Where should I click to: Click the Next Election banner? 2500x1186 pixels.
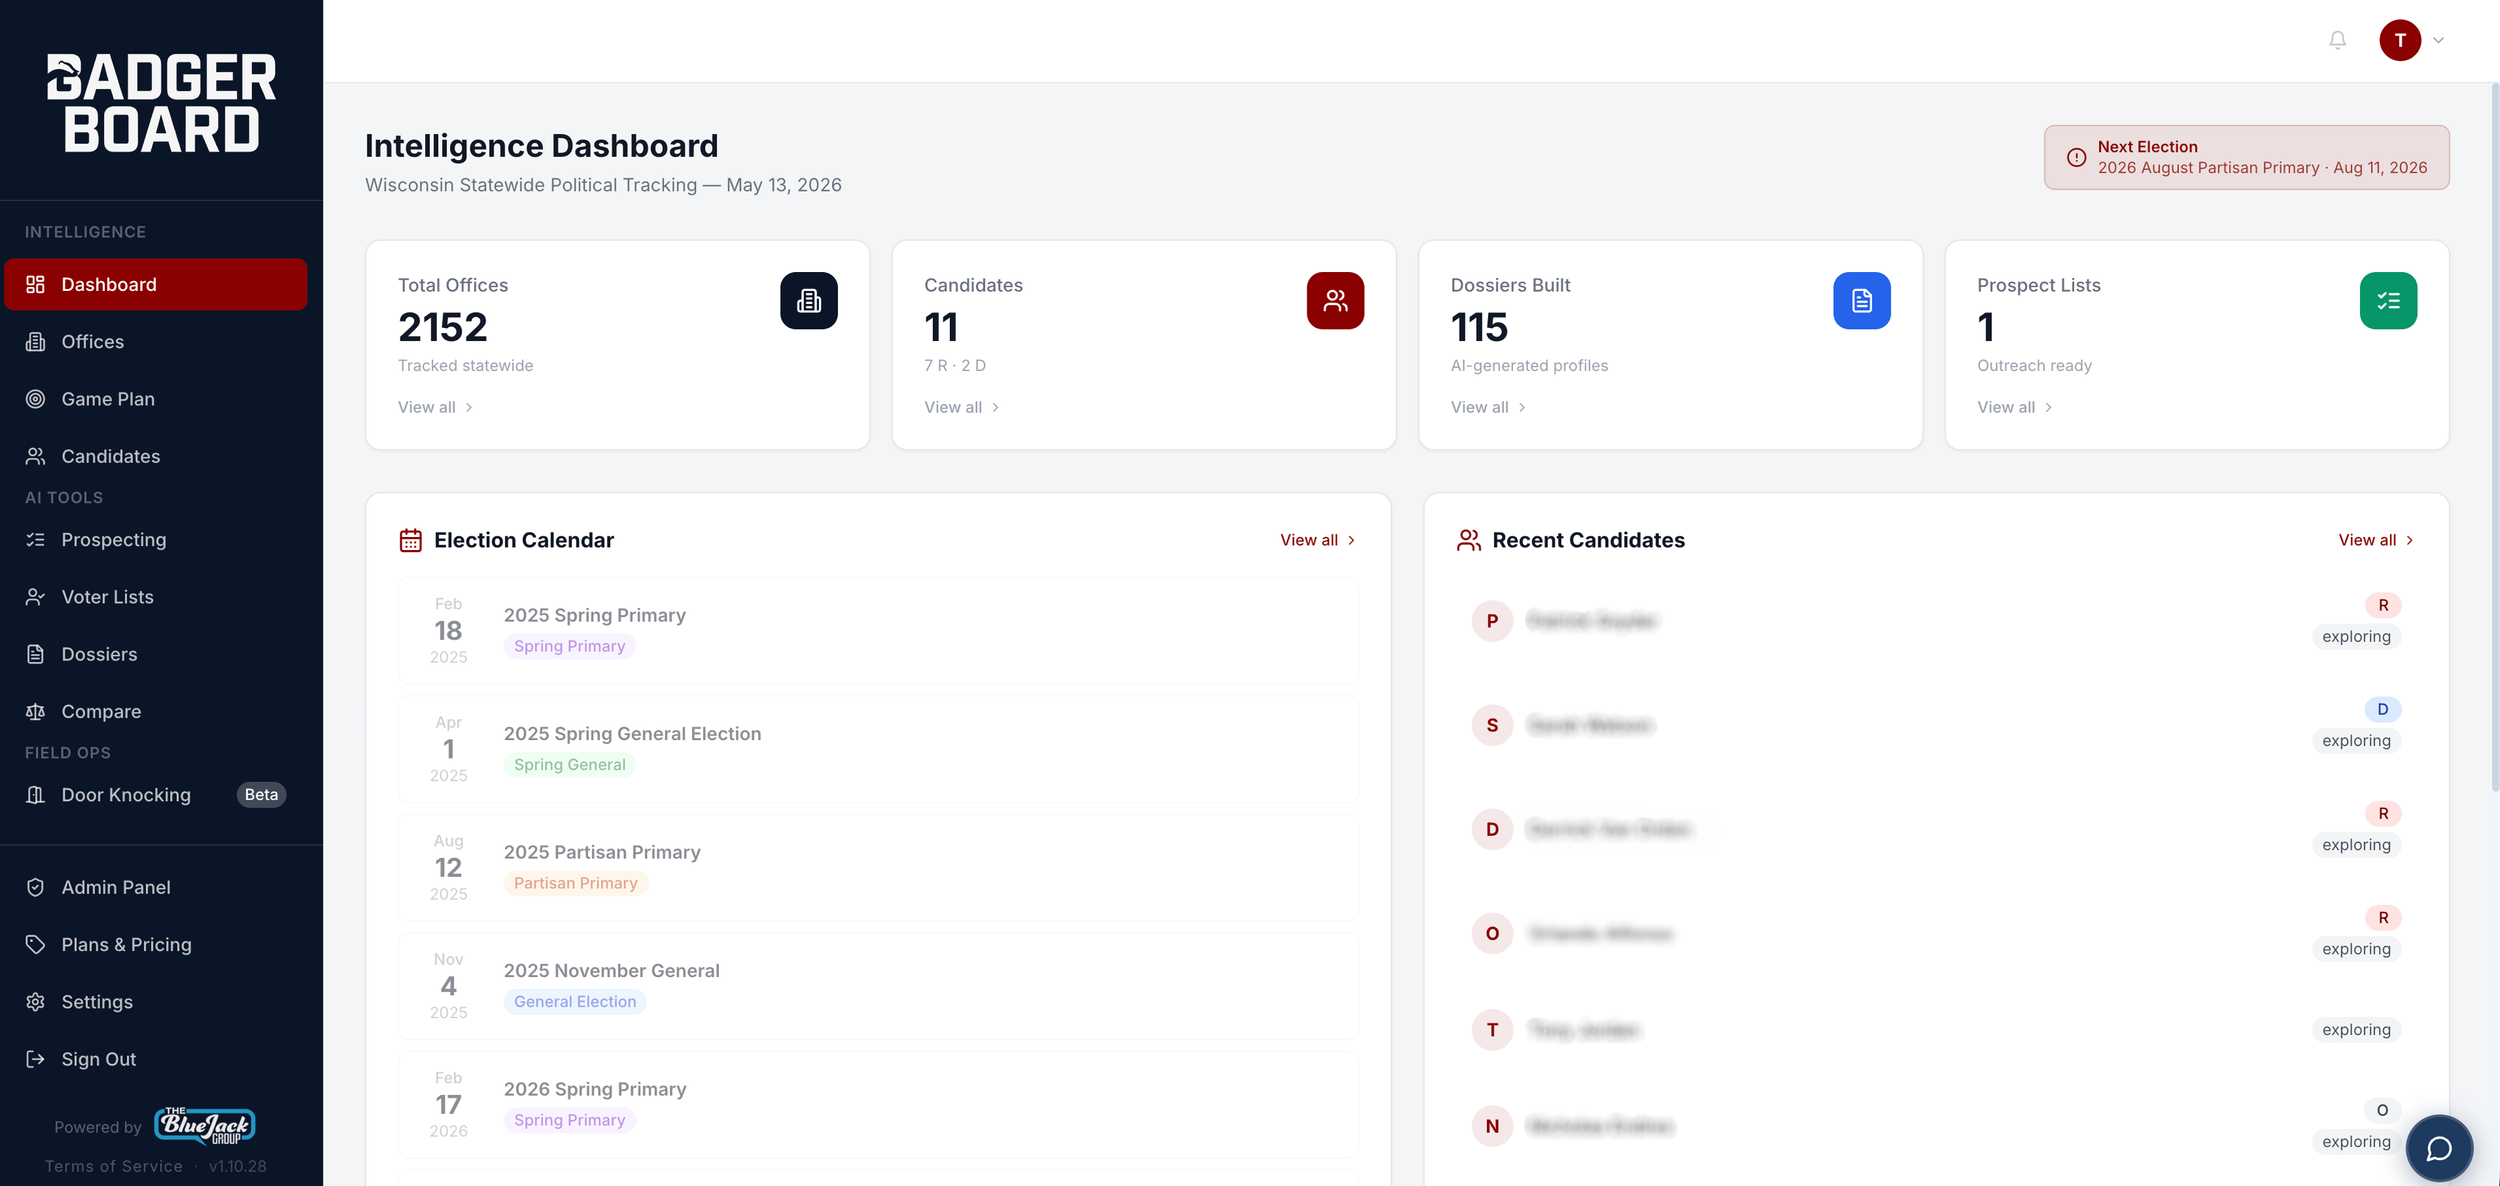[2246, 157]
